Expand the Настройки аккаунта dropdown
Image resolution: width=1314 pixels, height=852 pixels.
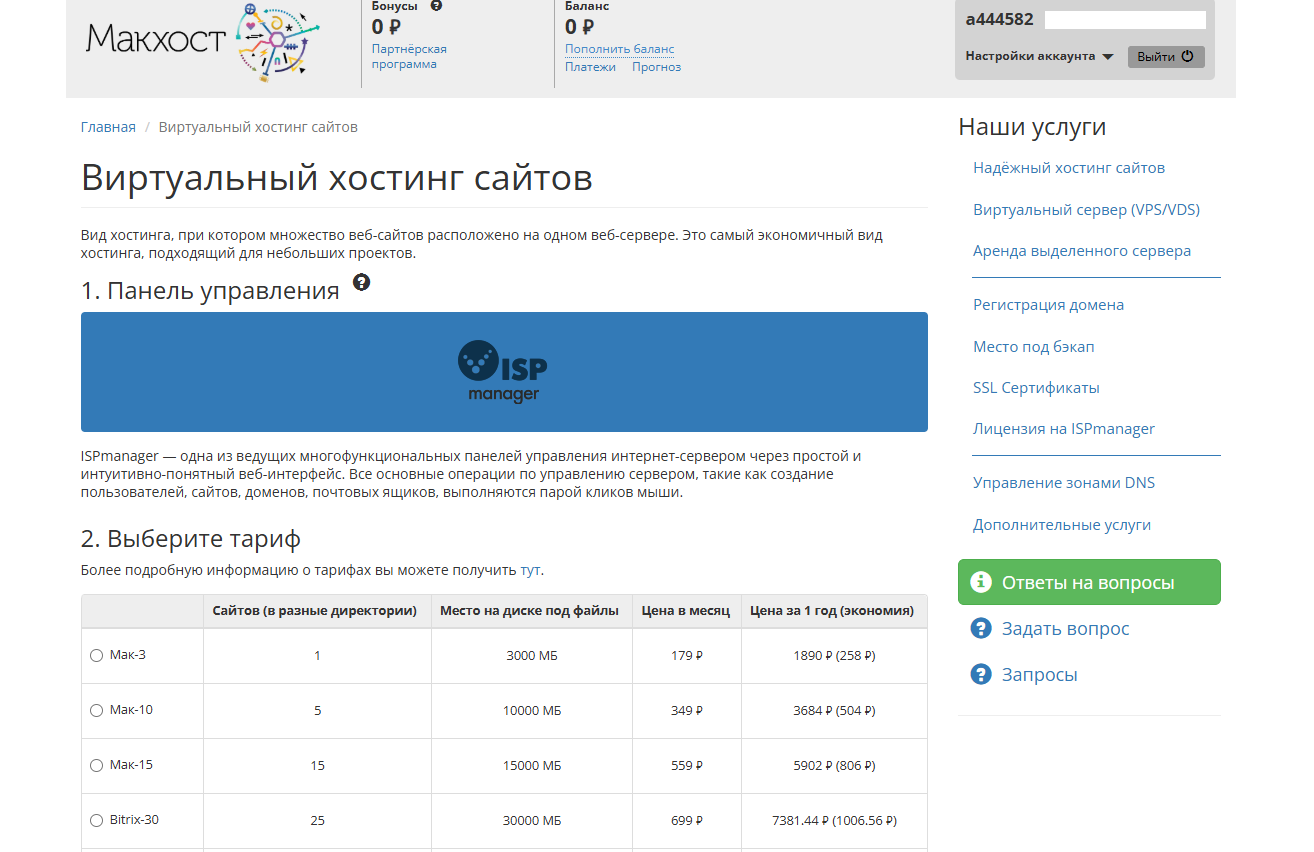(x=1039, y=57)
